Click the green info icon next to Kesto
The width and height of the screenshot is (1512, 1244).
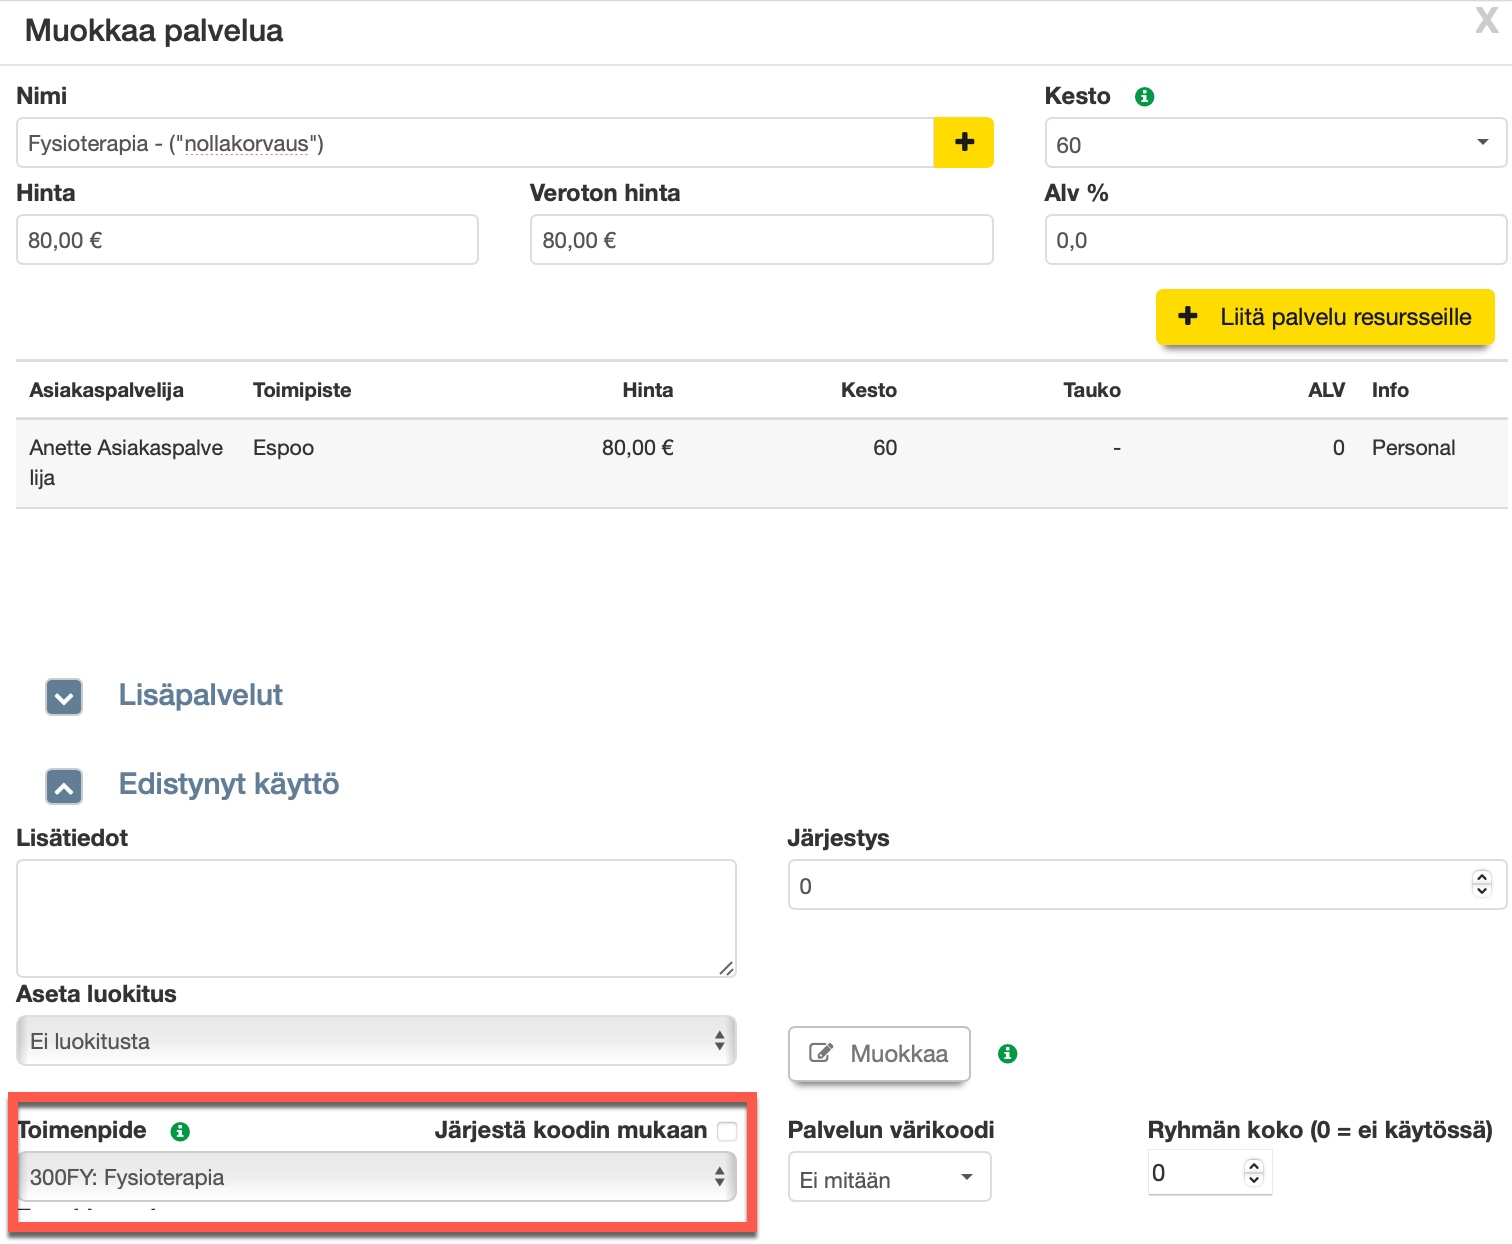coord(1144,97)
